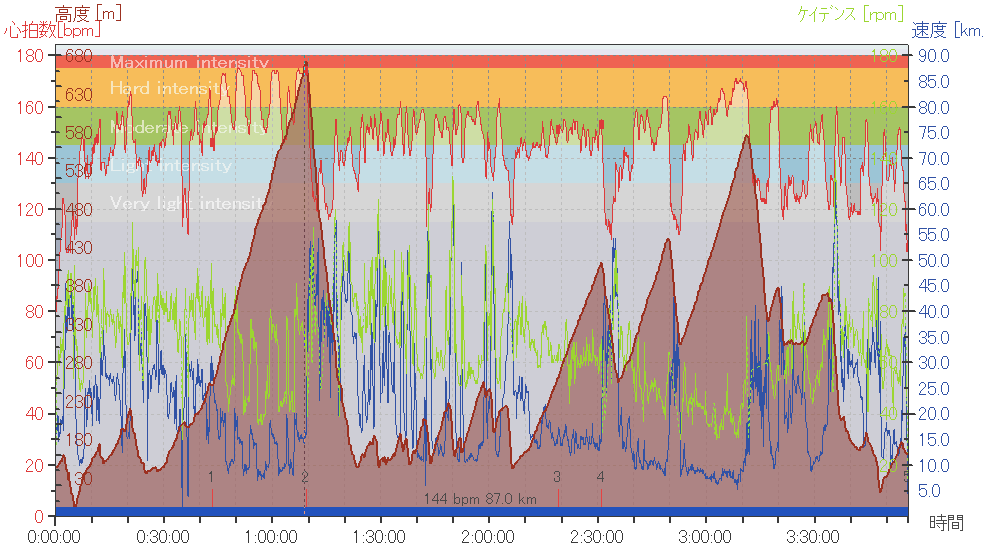
Task: Click the 35.0 speed axis value
Action: tap(934, 338)
